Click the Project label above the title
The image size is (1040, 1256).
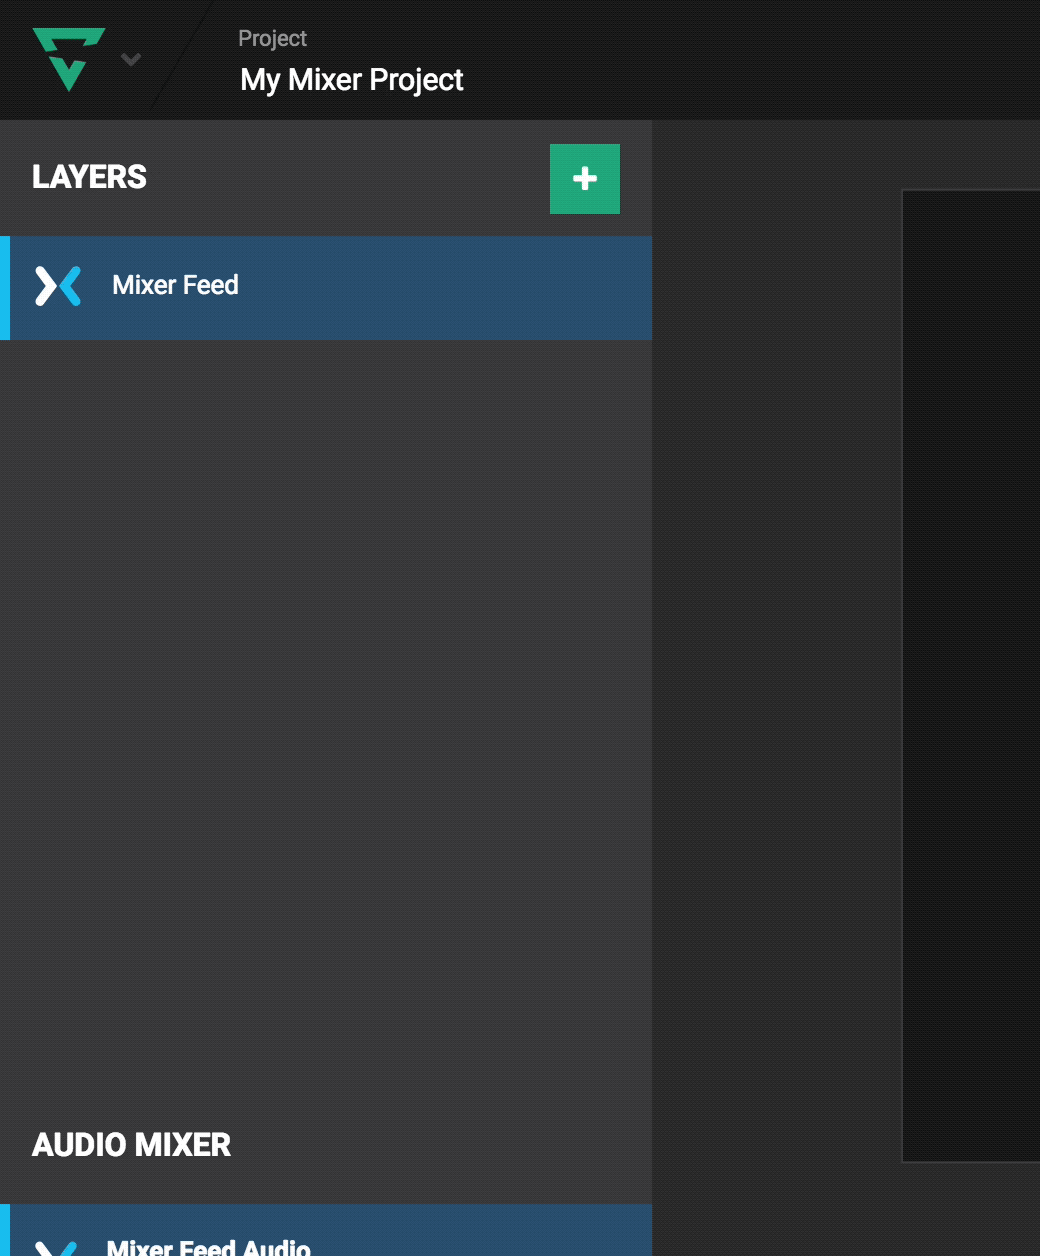point(272,39)
